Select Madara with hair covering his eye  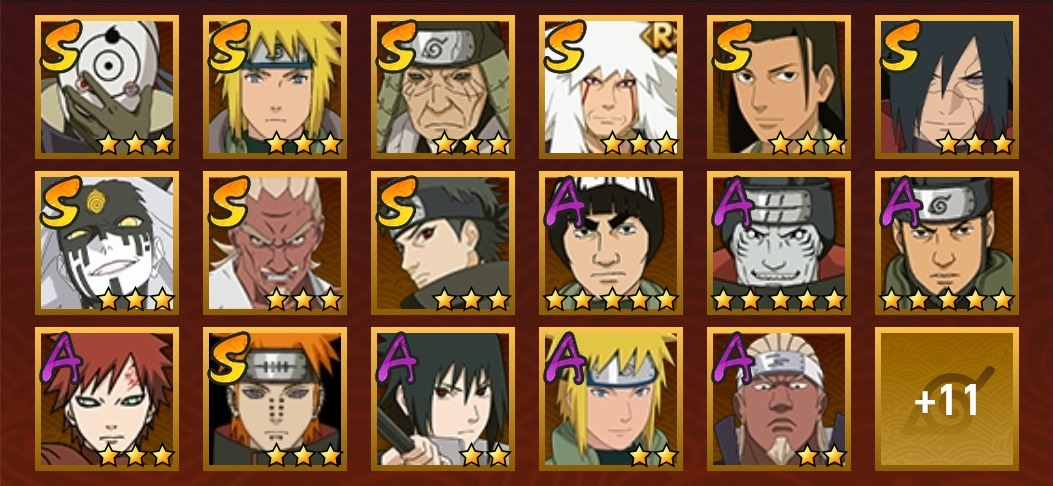(947, 87)
